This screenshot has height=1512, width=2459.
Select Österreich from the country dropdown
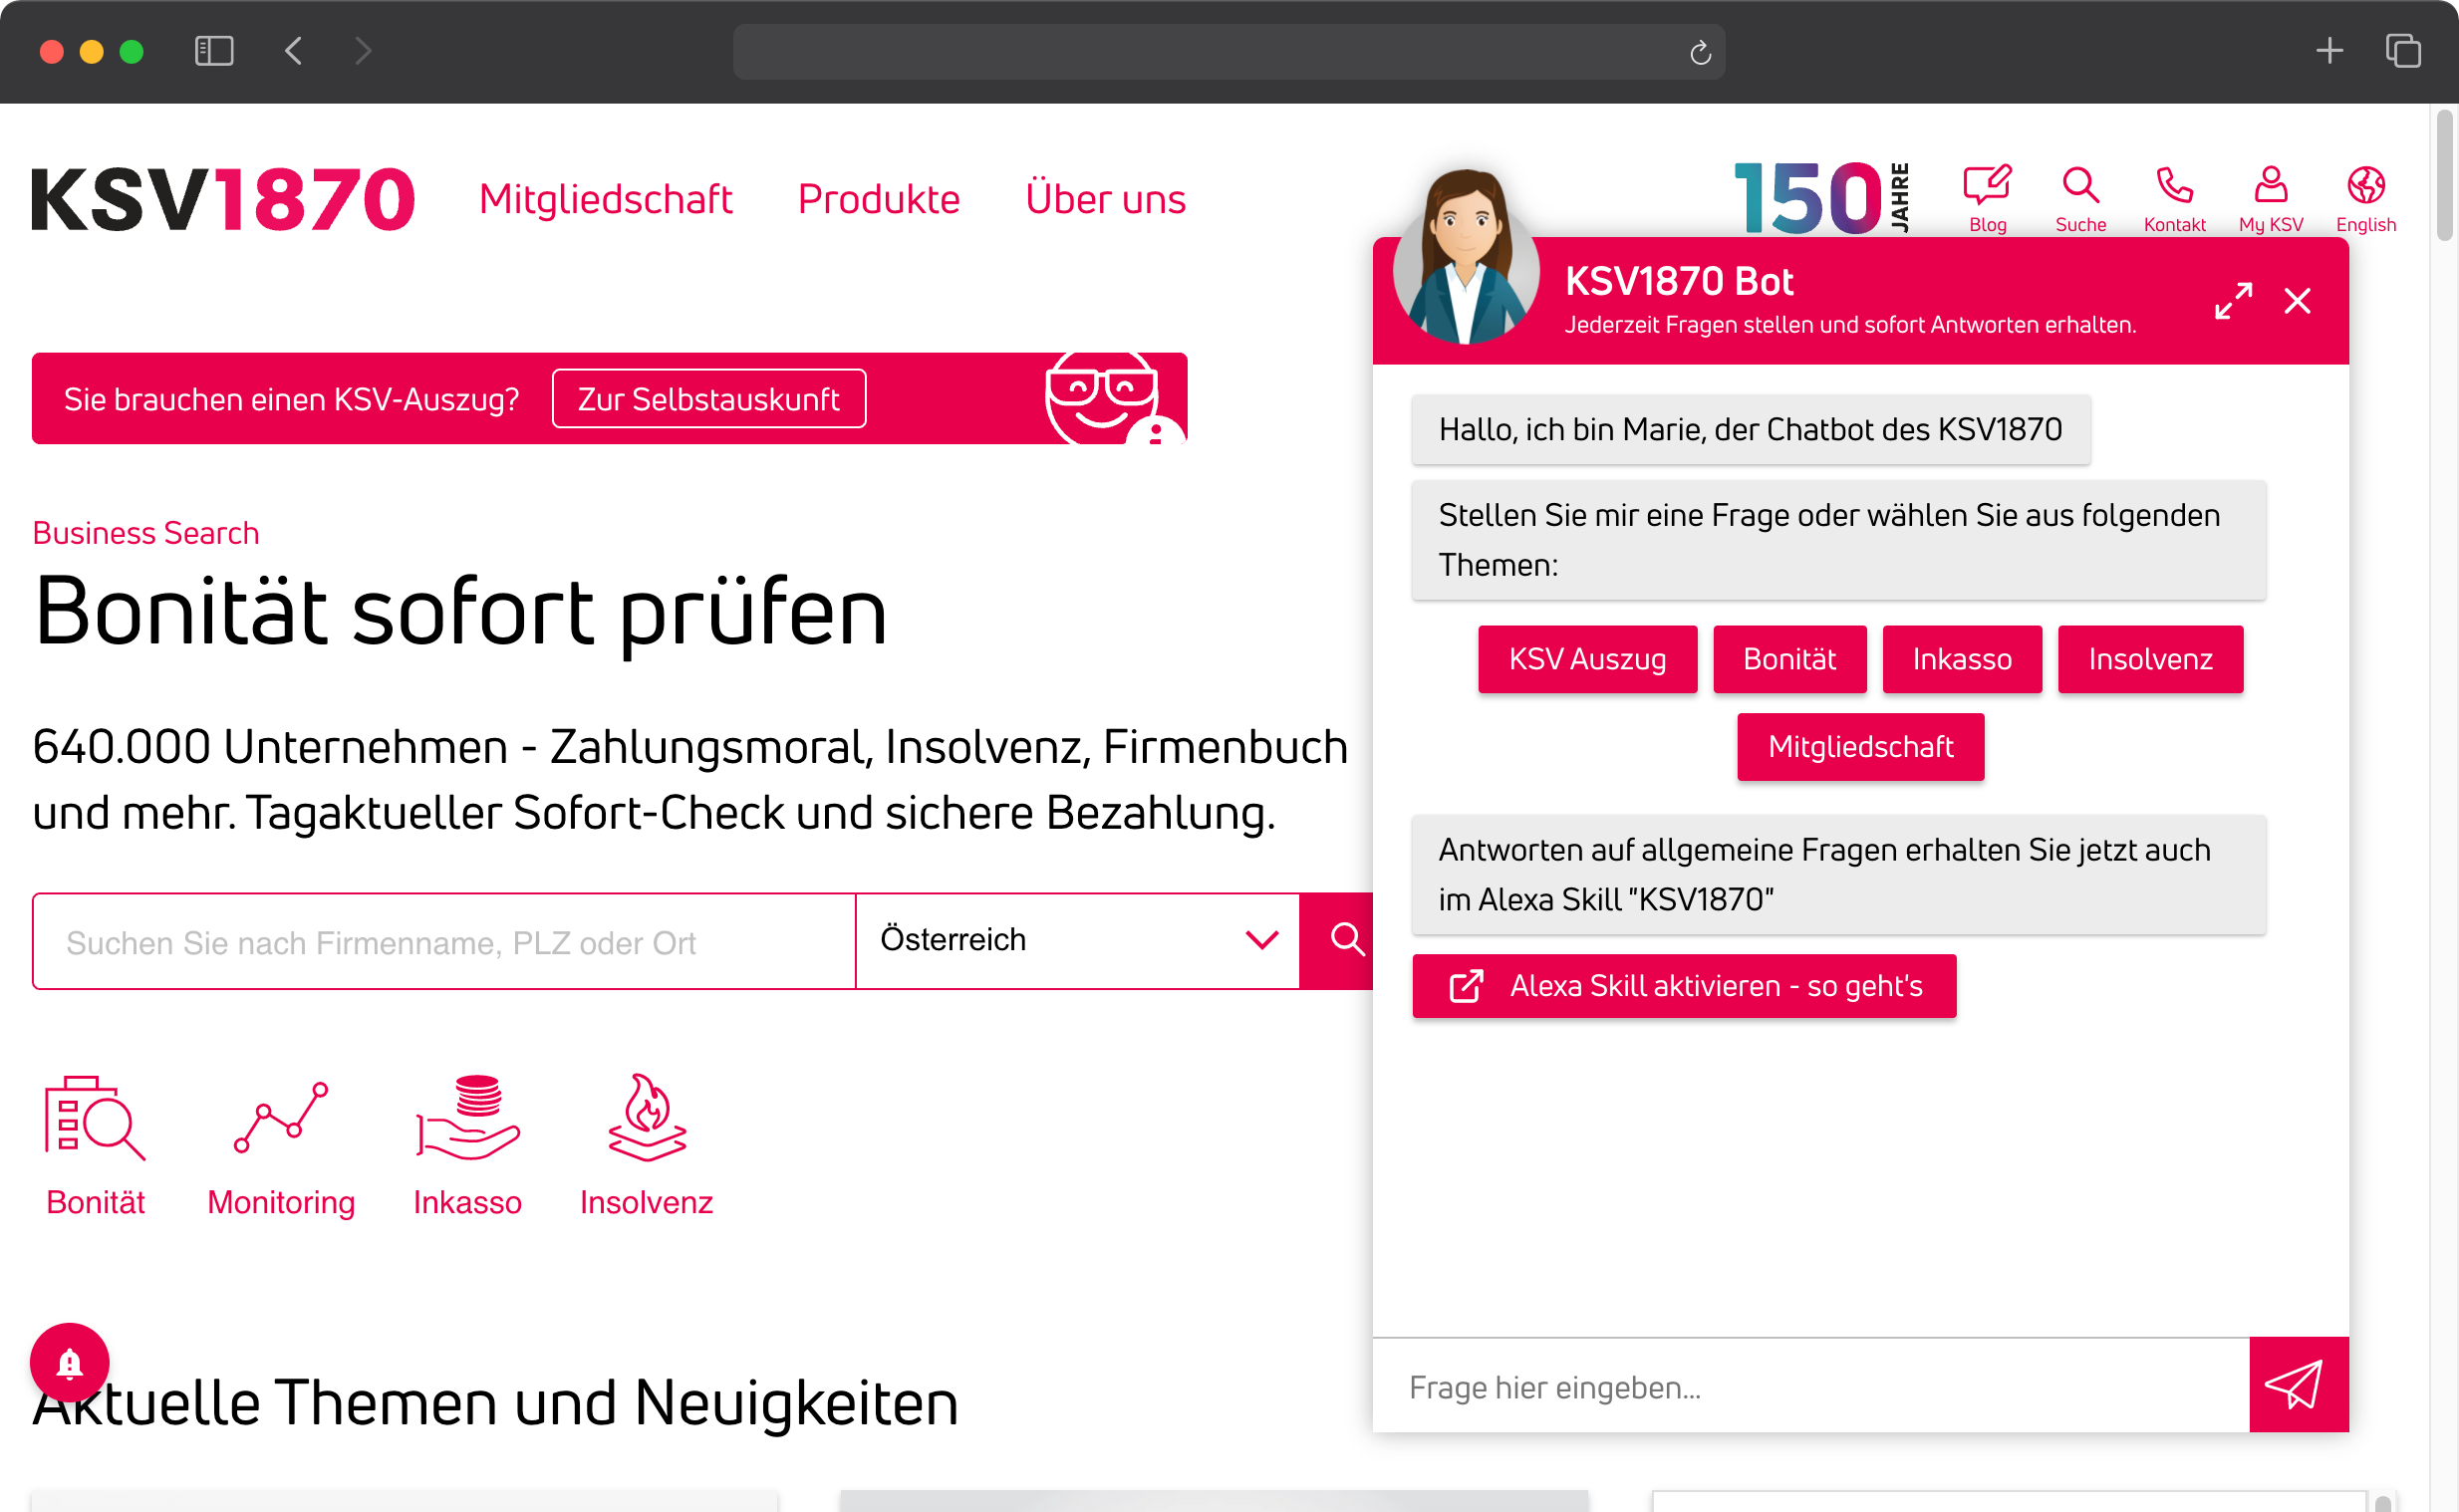coord(1077,939)
